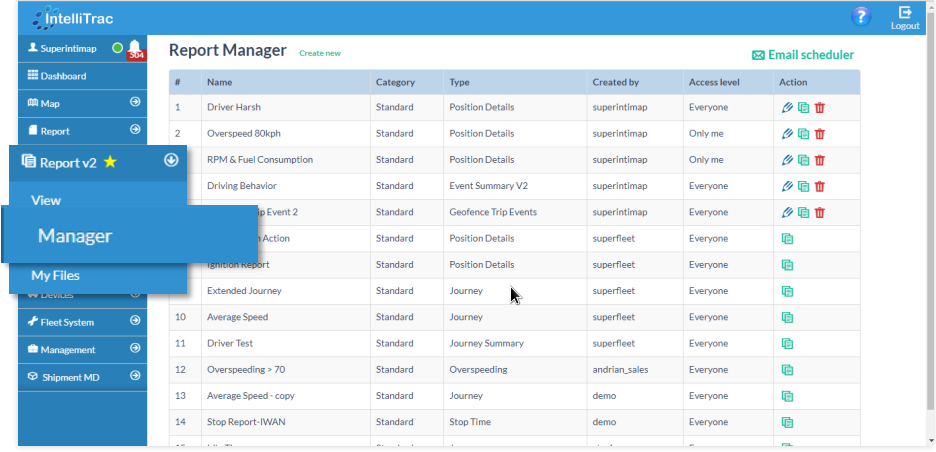Copy the RPM & Fuel Consumption report

coord(803,160)
